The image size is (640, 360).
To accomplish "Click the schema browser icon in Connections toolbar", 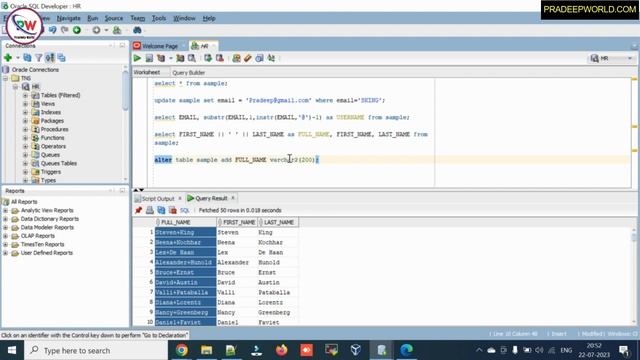I will pyautogui.click(x=50, y=58).
